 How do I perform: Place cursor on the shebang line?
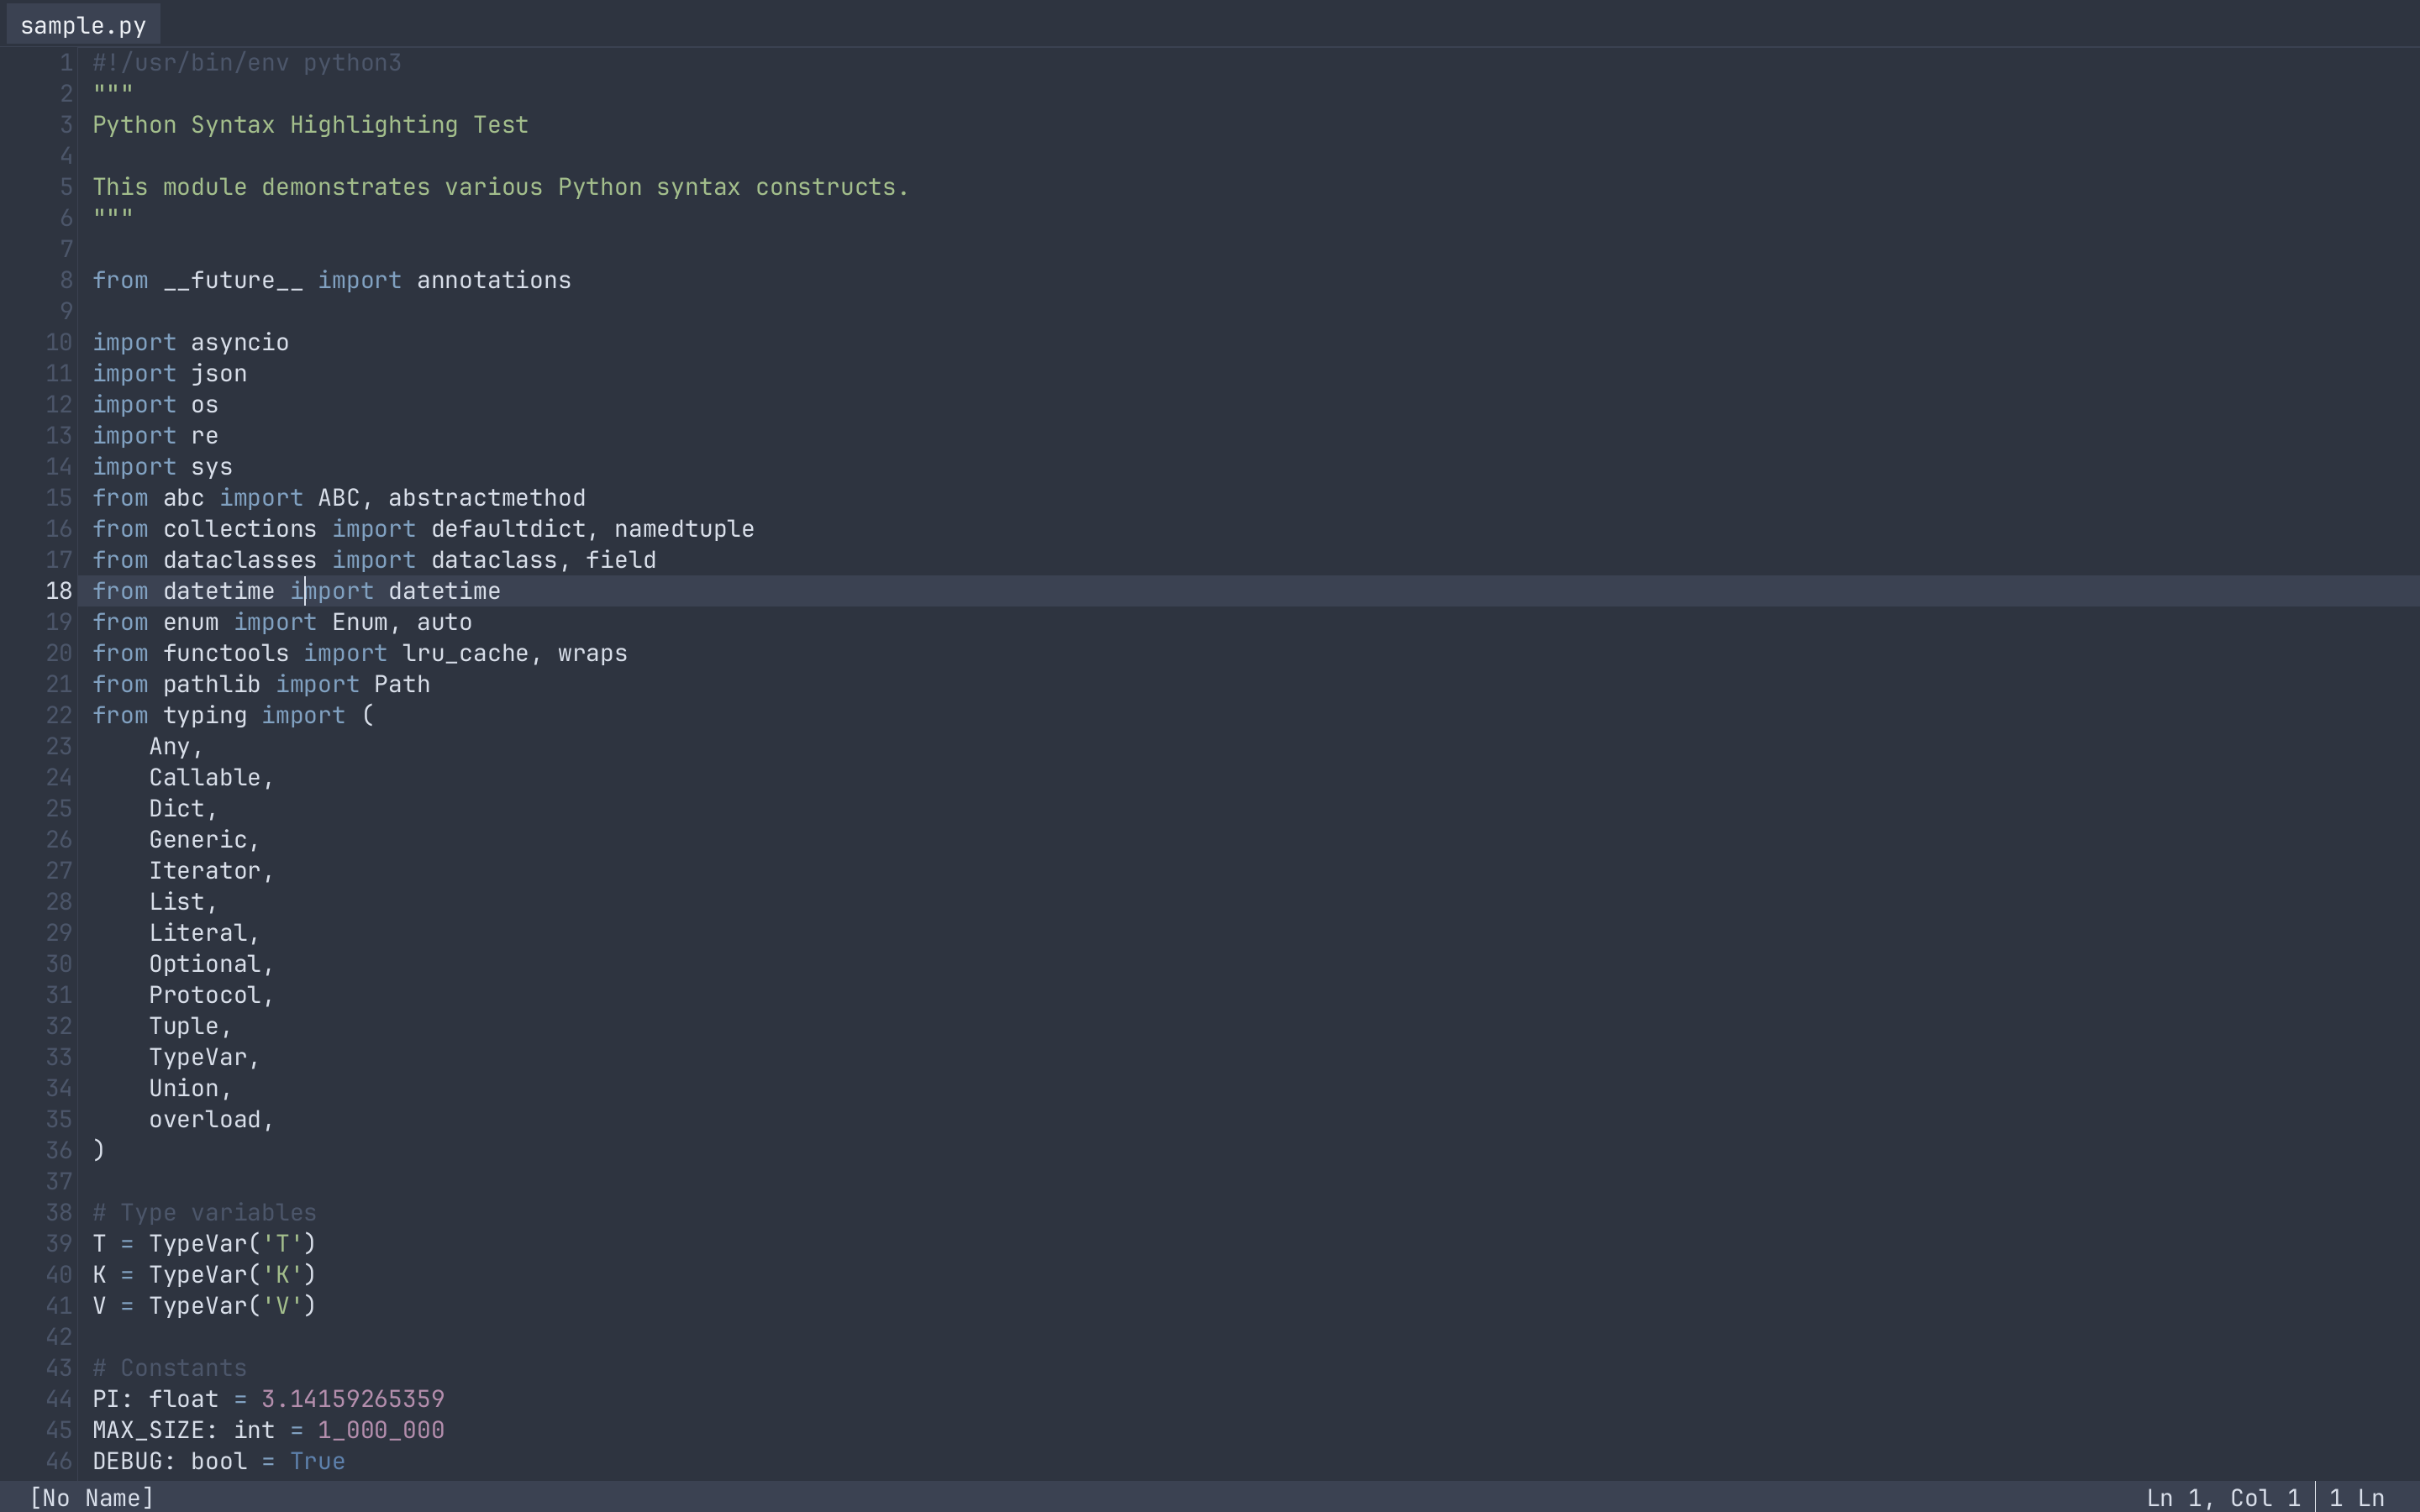click(246, 62)
